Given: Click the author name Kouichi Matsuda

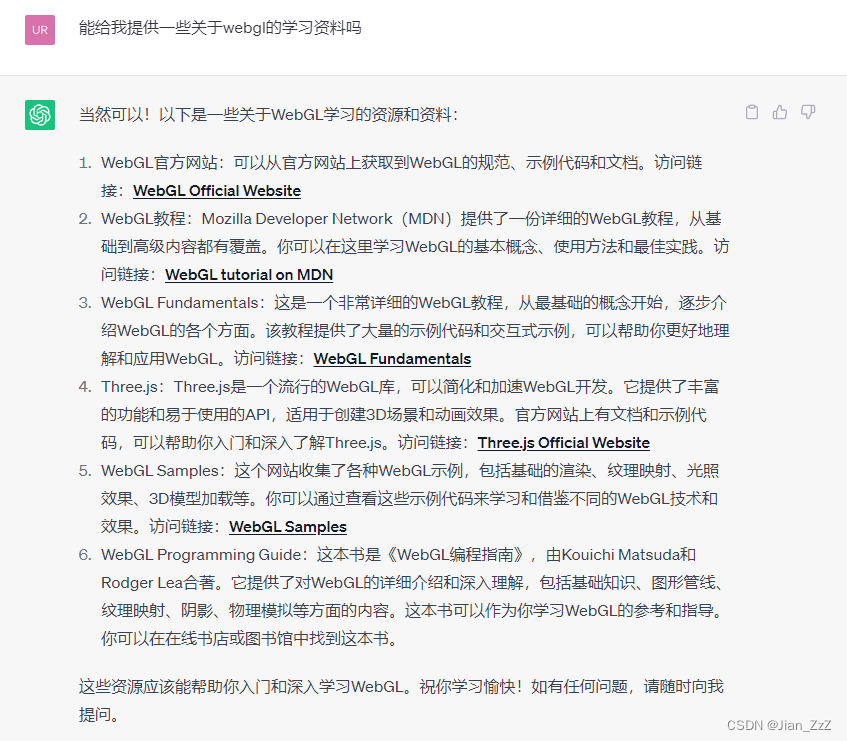Looking at the screenshot, I should coord(620,555).
